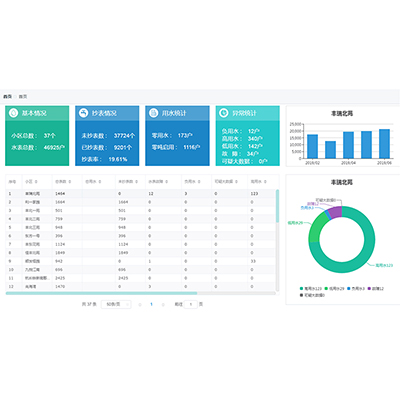Select page number 1 in pagination

tap(151, 304)
